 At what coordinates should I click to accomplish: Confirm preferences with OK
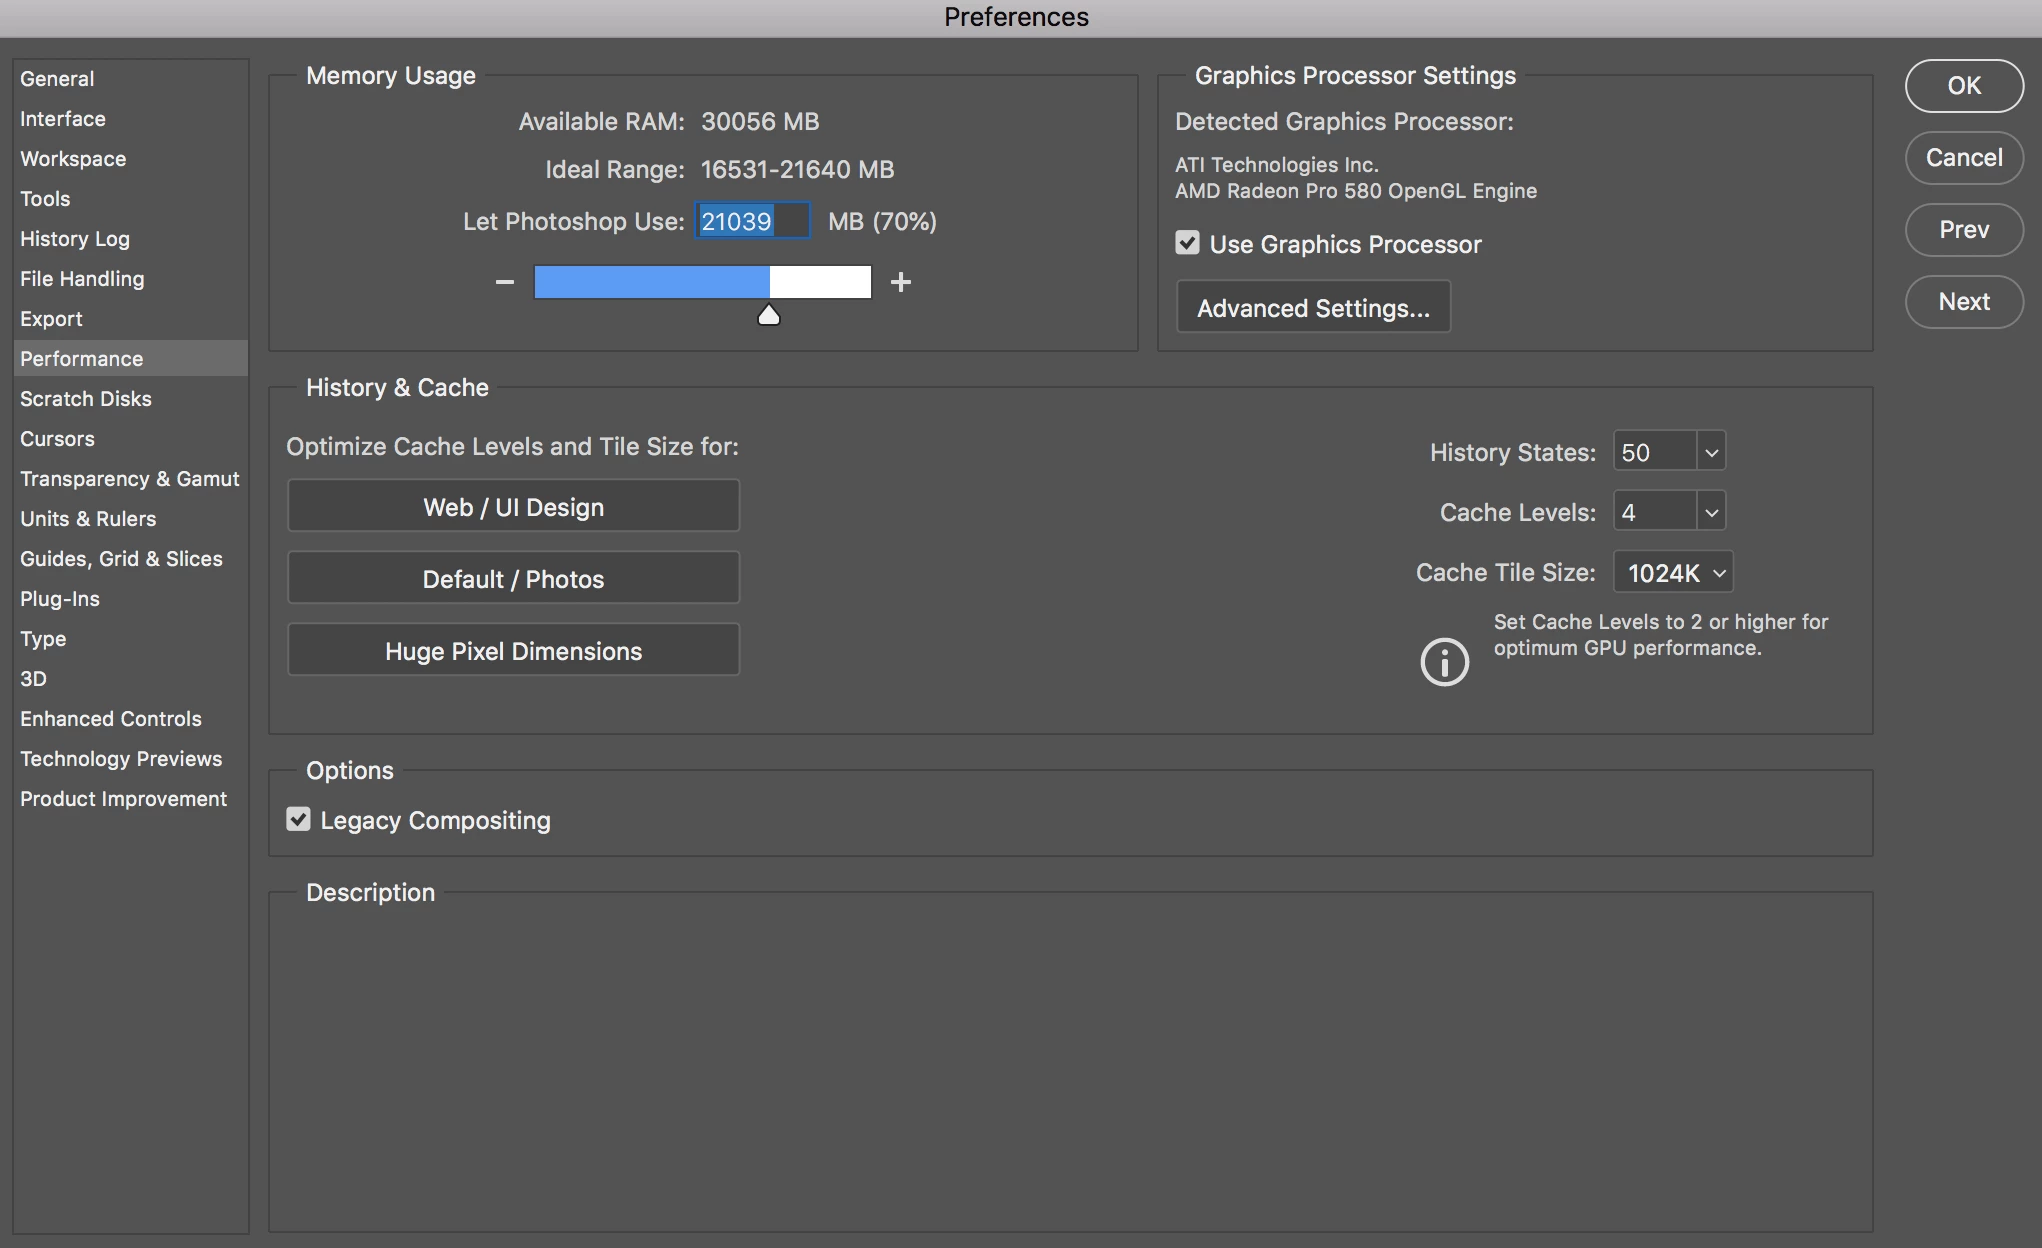(x=1963, y=86)
